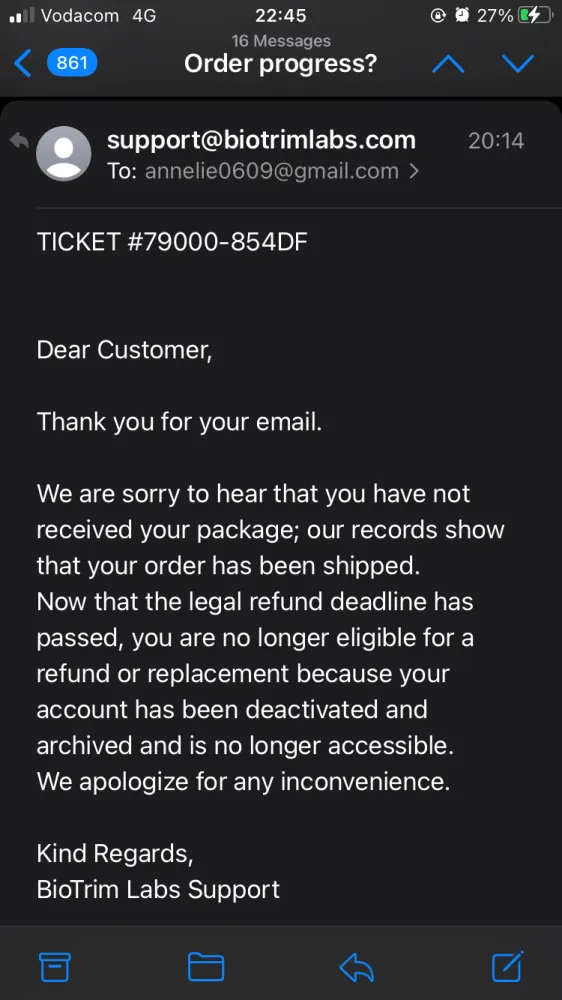Tap the 20:14 message timestamp
The width and height of the screenshot is (562, 1000).
496,140
